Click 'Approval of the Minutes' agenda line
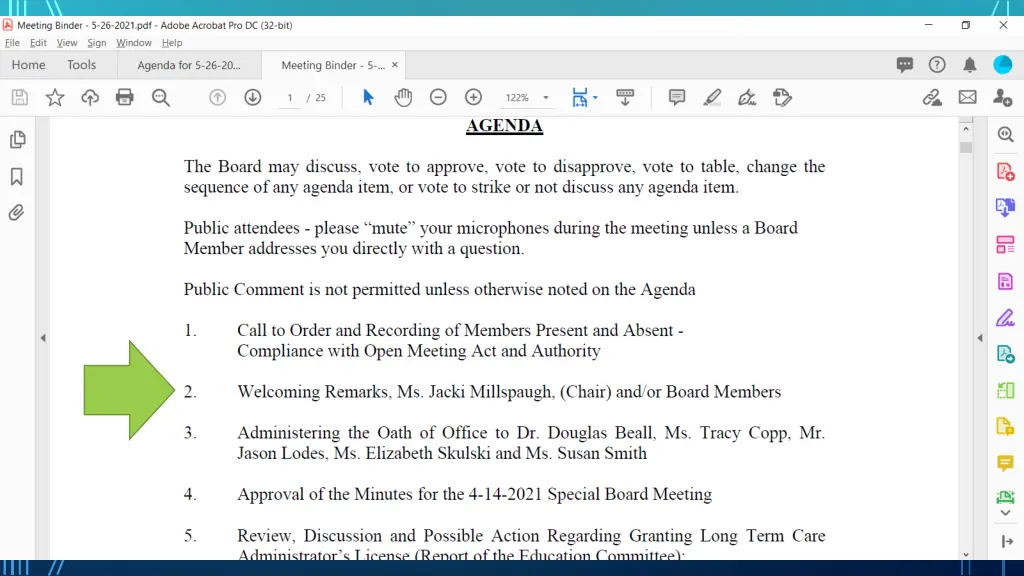 click(x=474, y=494)
